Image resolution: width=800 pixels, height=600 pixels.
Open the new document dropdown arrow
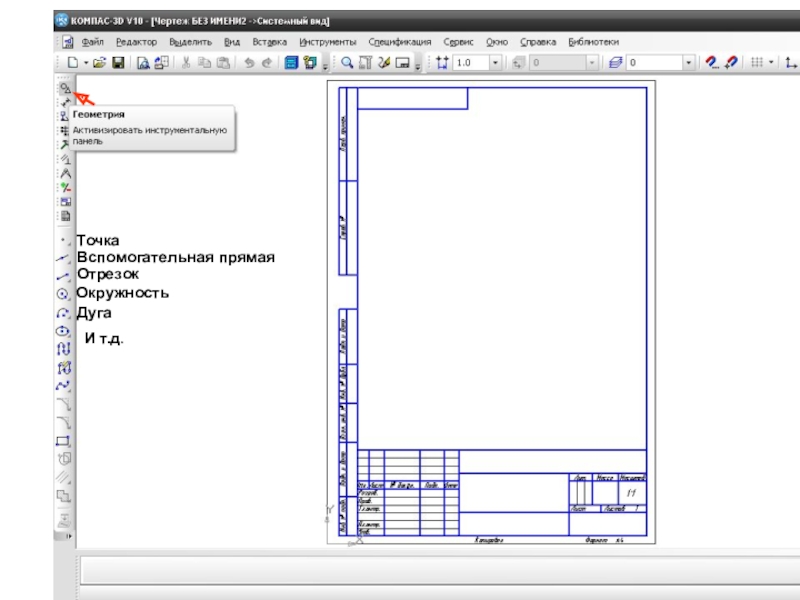86,63
